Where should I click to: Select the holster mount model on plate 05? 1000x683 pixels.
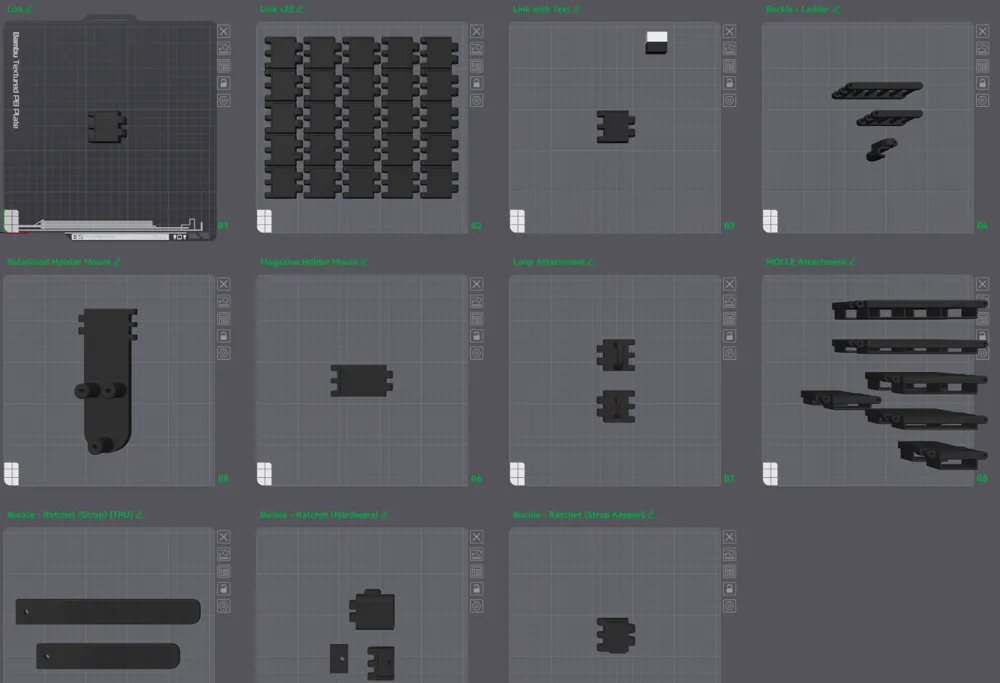(107, 381)
